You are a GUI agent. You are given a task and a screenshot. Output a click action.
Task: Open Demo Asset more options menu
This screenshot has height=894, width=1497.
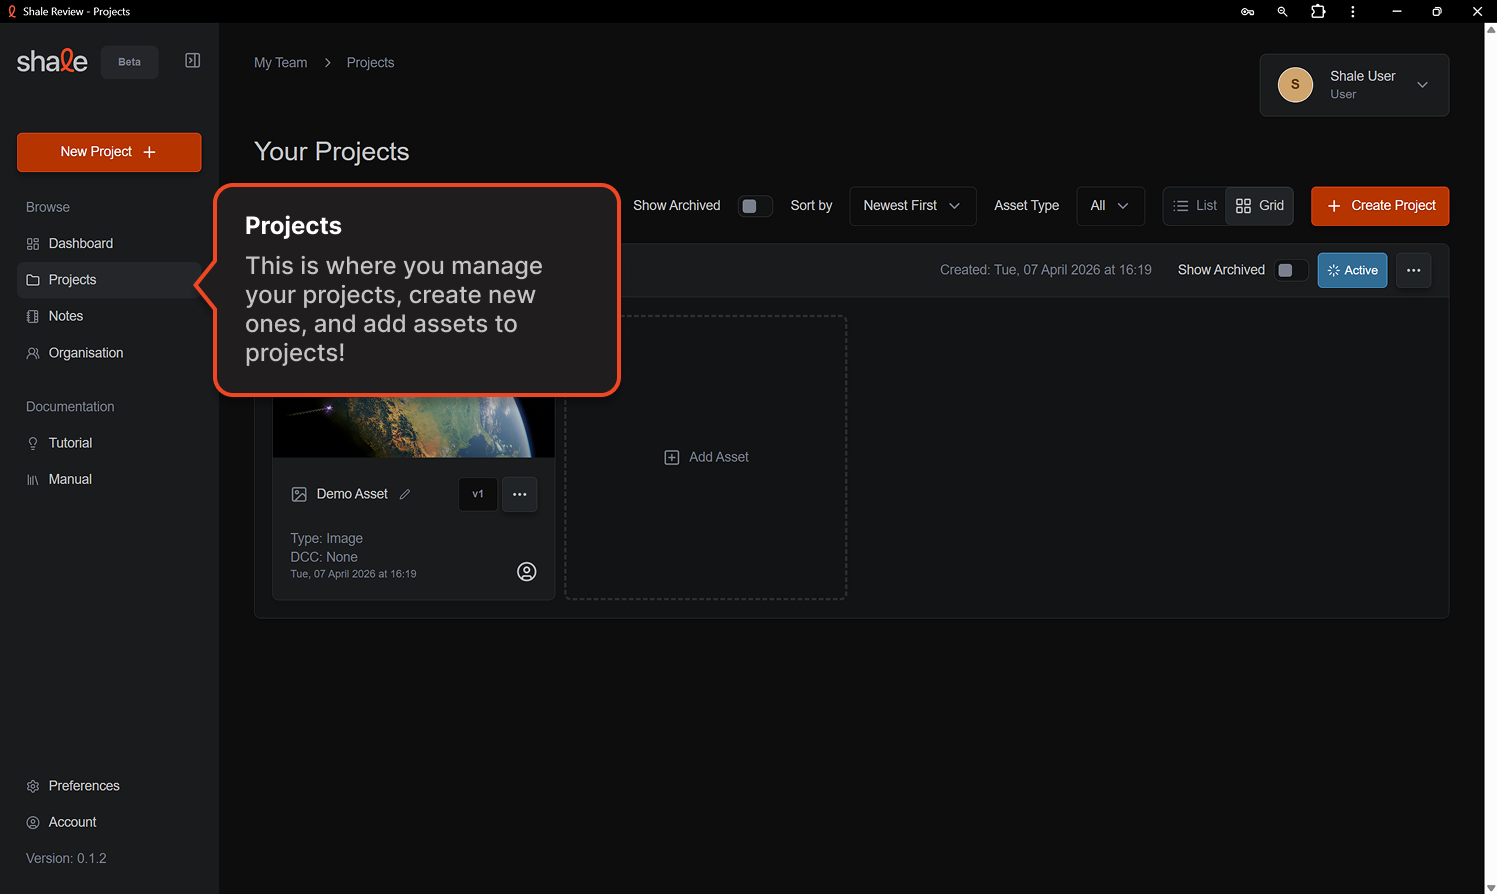click(519, 494)
